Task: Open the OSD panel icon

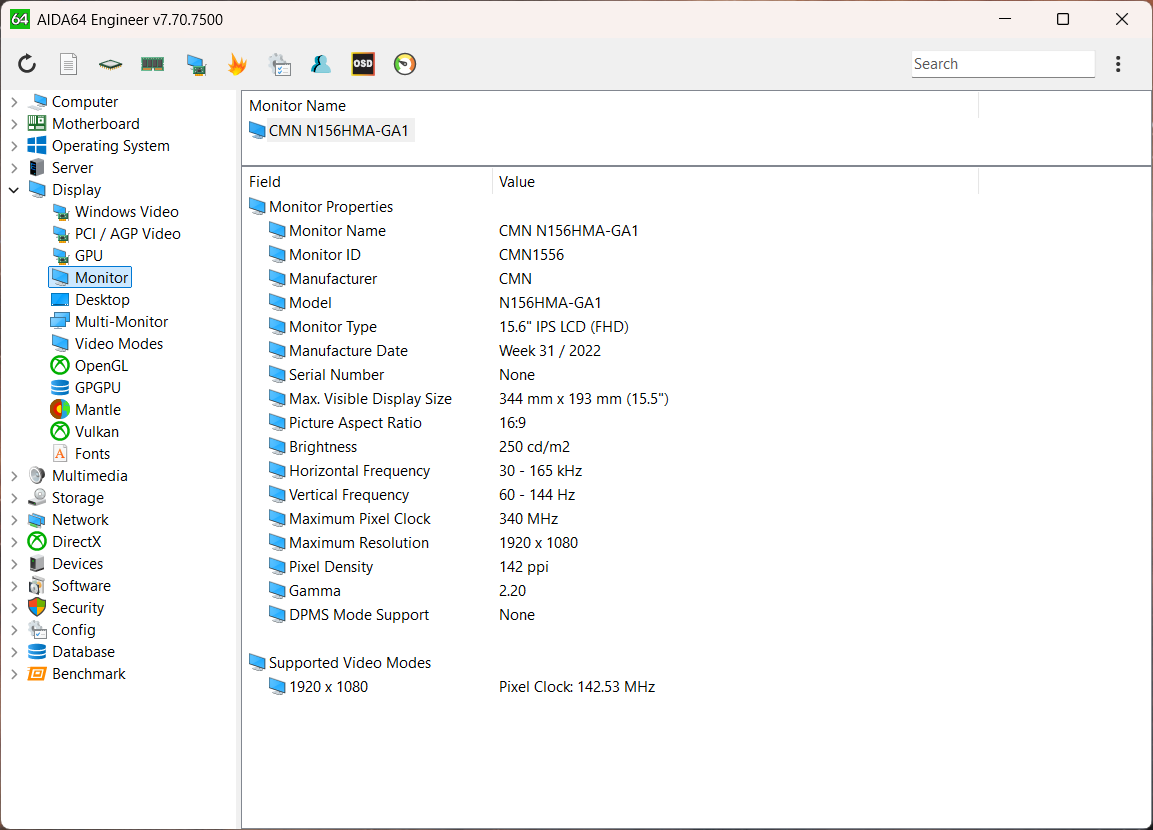Action: tap(363, 64)
